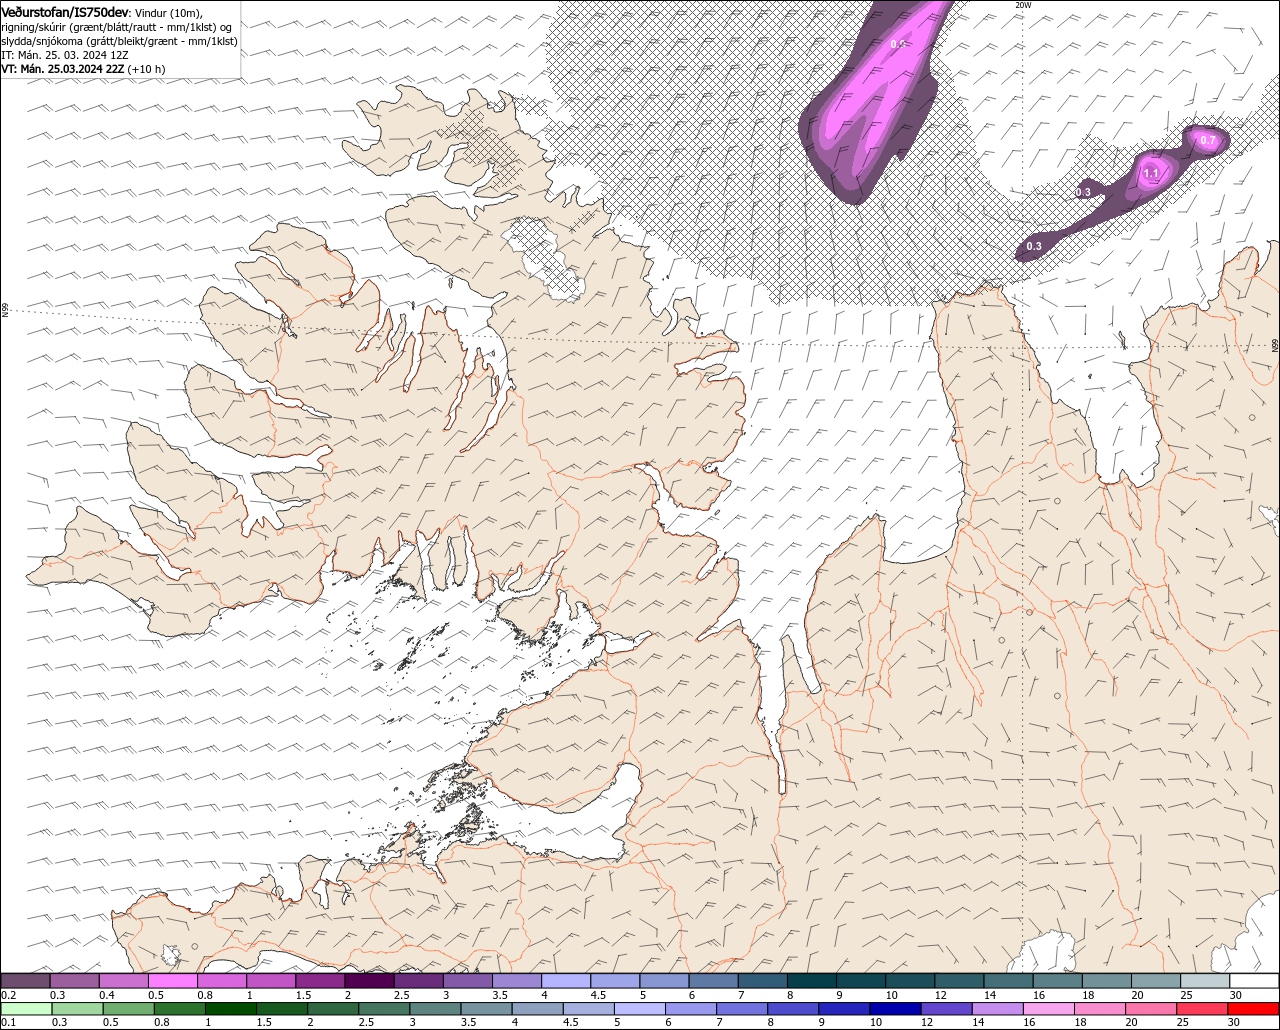Pick the dark purple 2–2.5 swatch on upper legend bar
Image resolution: width=1280 pixels, height=1030 pixels.
tap(368, 981)
